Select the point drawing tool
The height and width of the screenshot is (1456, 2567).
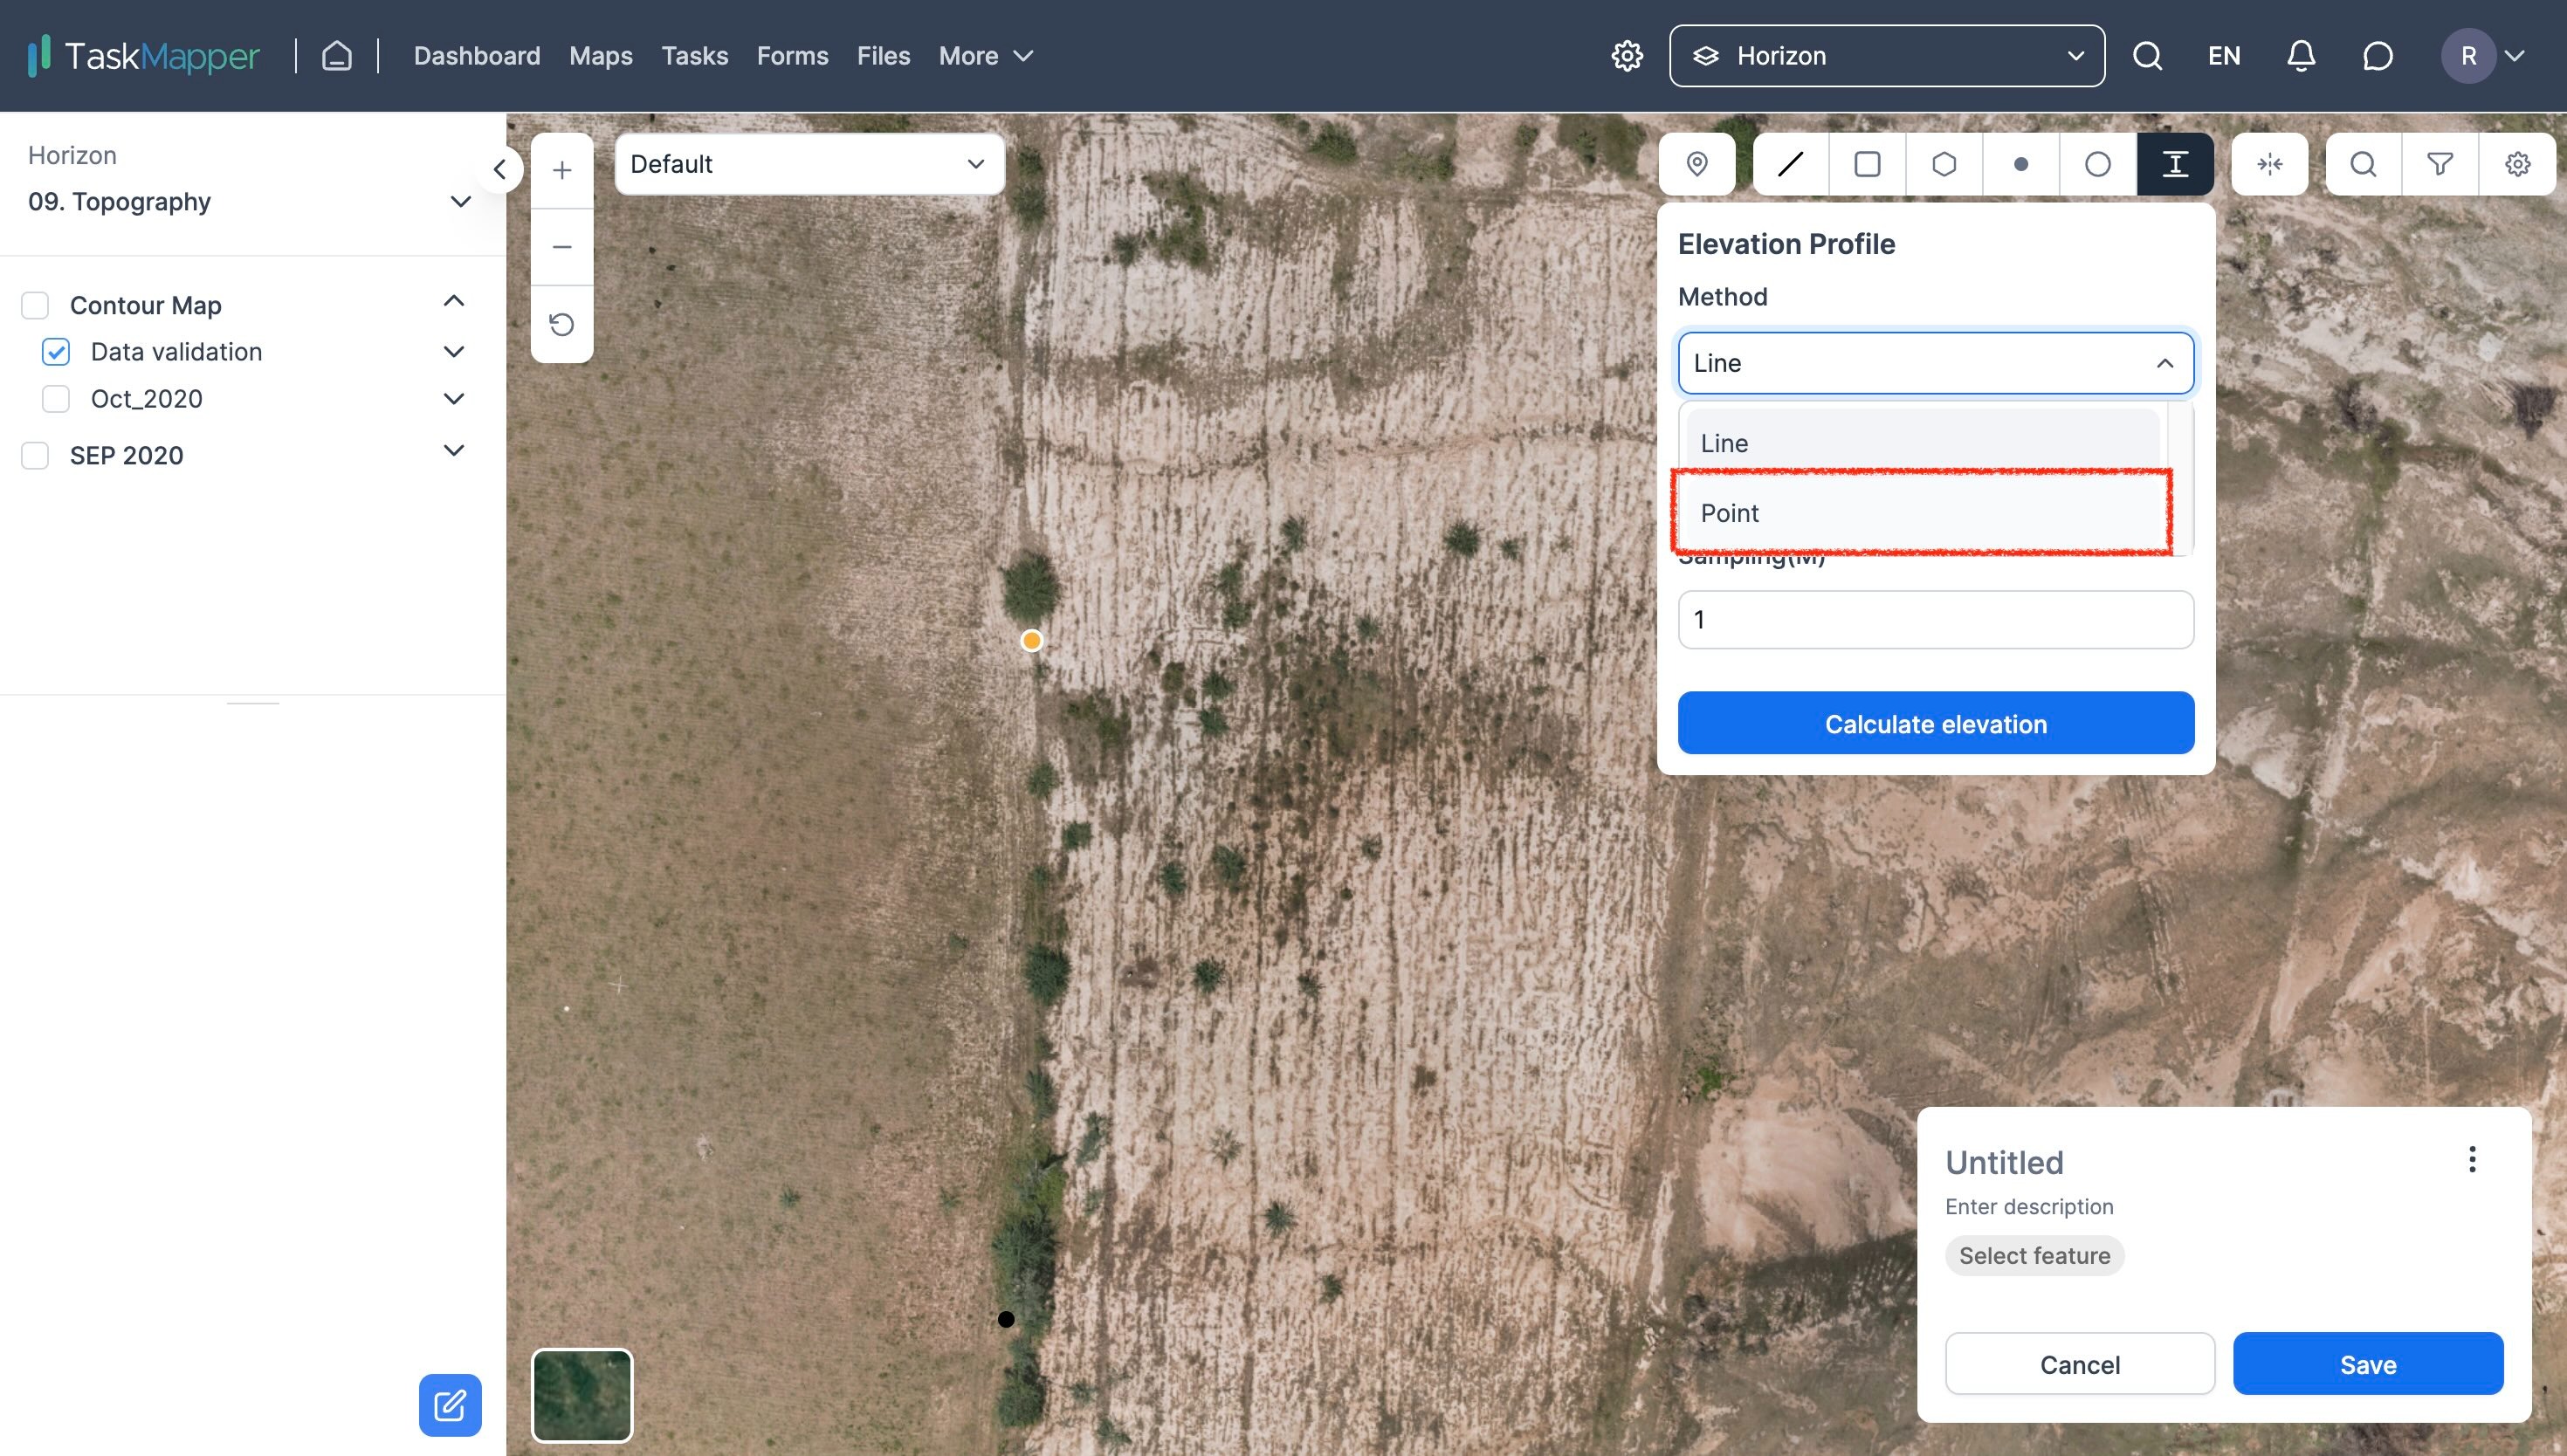coord(2021,164)
